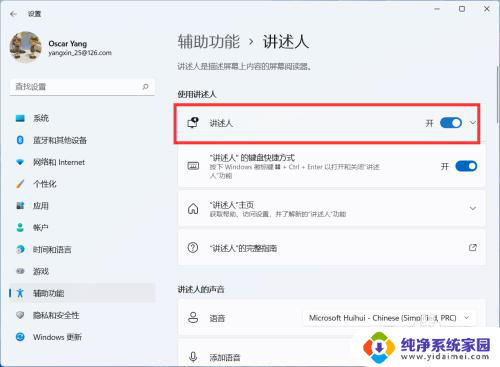Open 隐私和安全性 settings category

[x=82, y=315]
